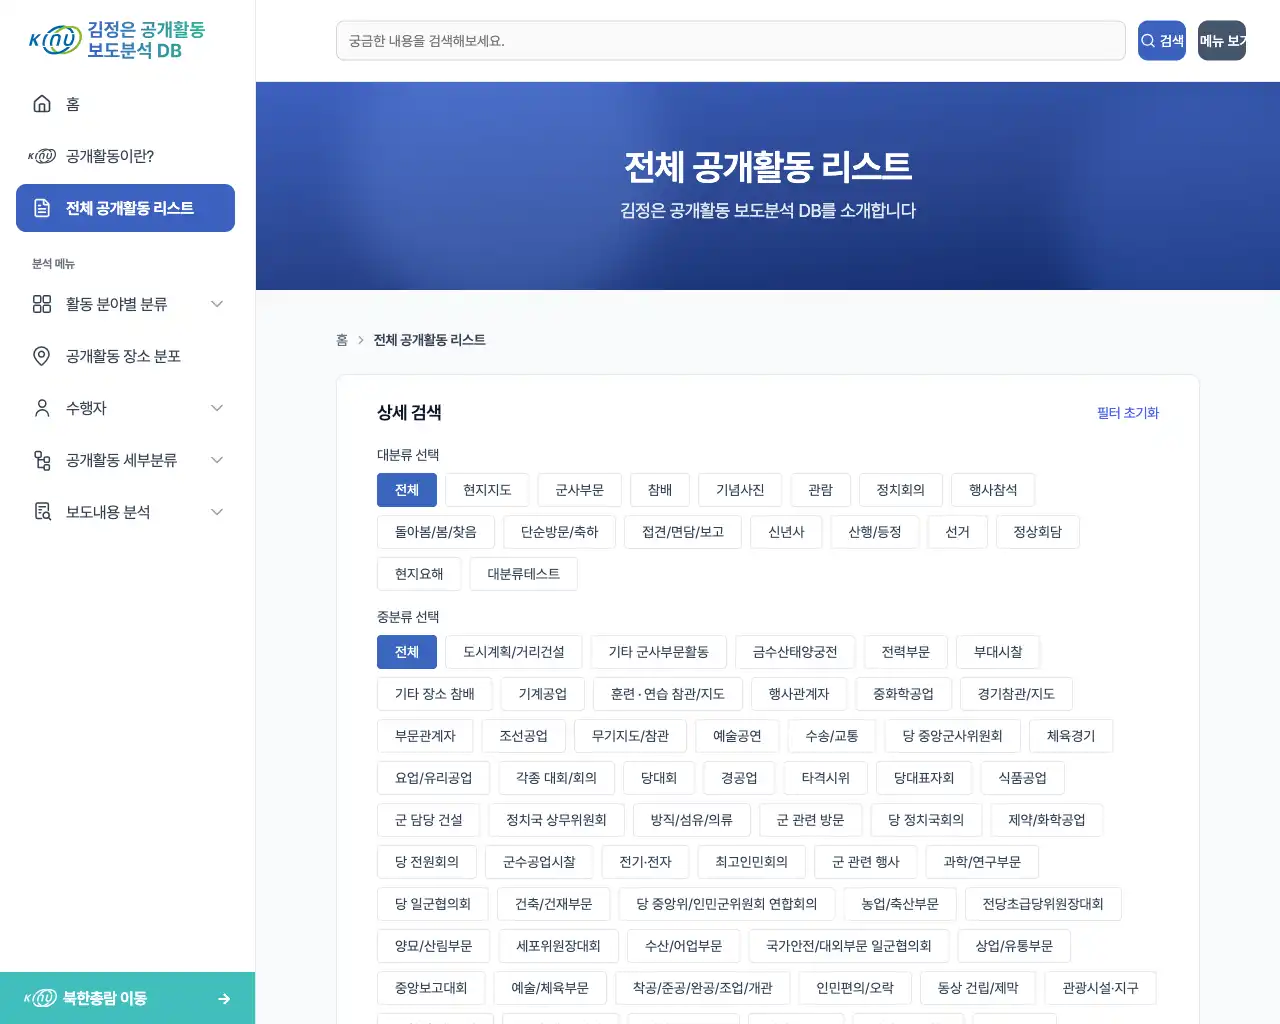Pick the 국가안전/대외부문 일군협의회 chip
The image size is (1280, 1024).
pos(849,946)
